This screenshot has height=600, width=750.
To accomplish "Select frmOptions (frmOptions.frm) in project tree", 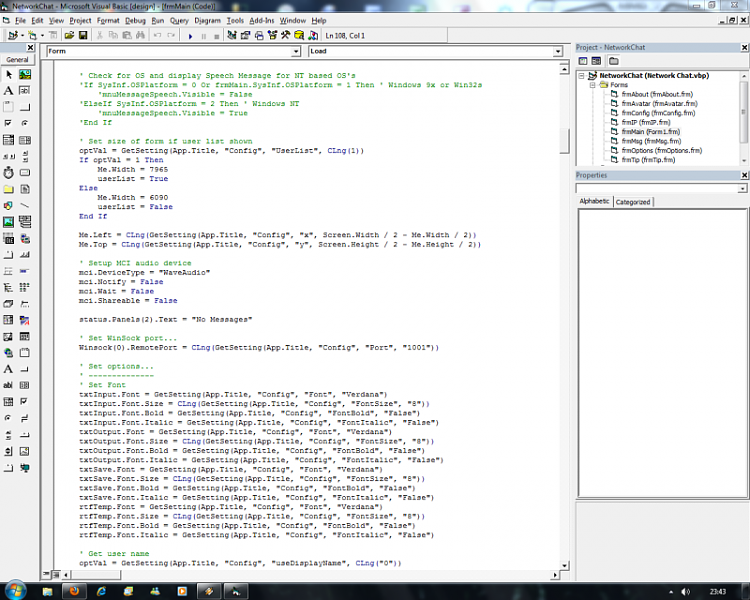I will [662, 150].
